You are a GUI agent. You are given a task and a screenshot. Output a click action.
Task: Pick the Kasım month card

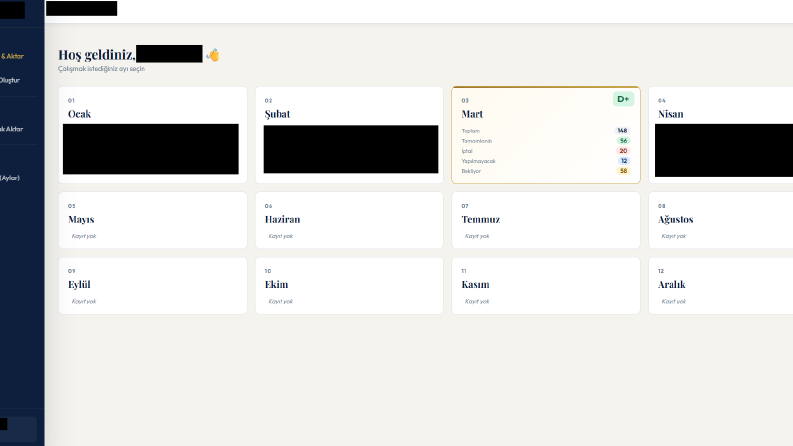pyautogui.click(x=546, y=286)
